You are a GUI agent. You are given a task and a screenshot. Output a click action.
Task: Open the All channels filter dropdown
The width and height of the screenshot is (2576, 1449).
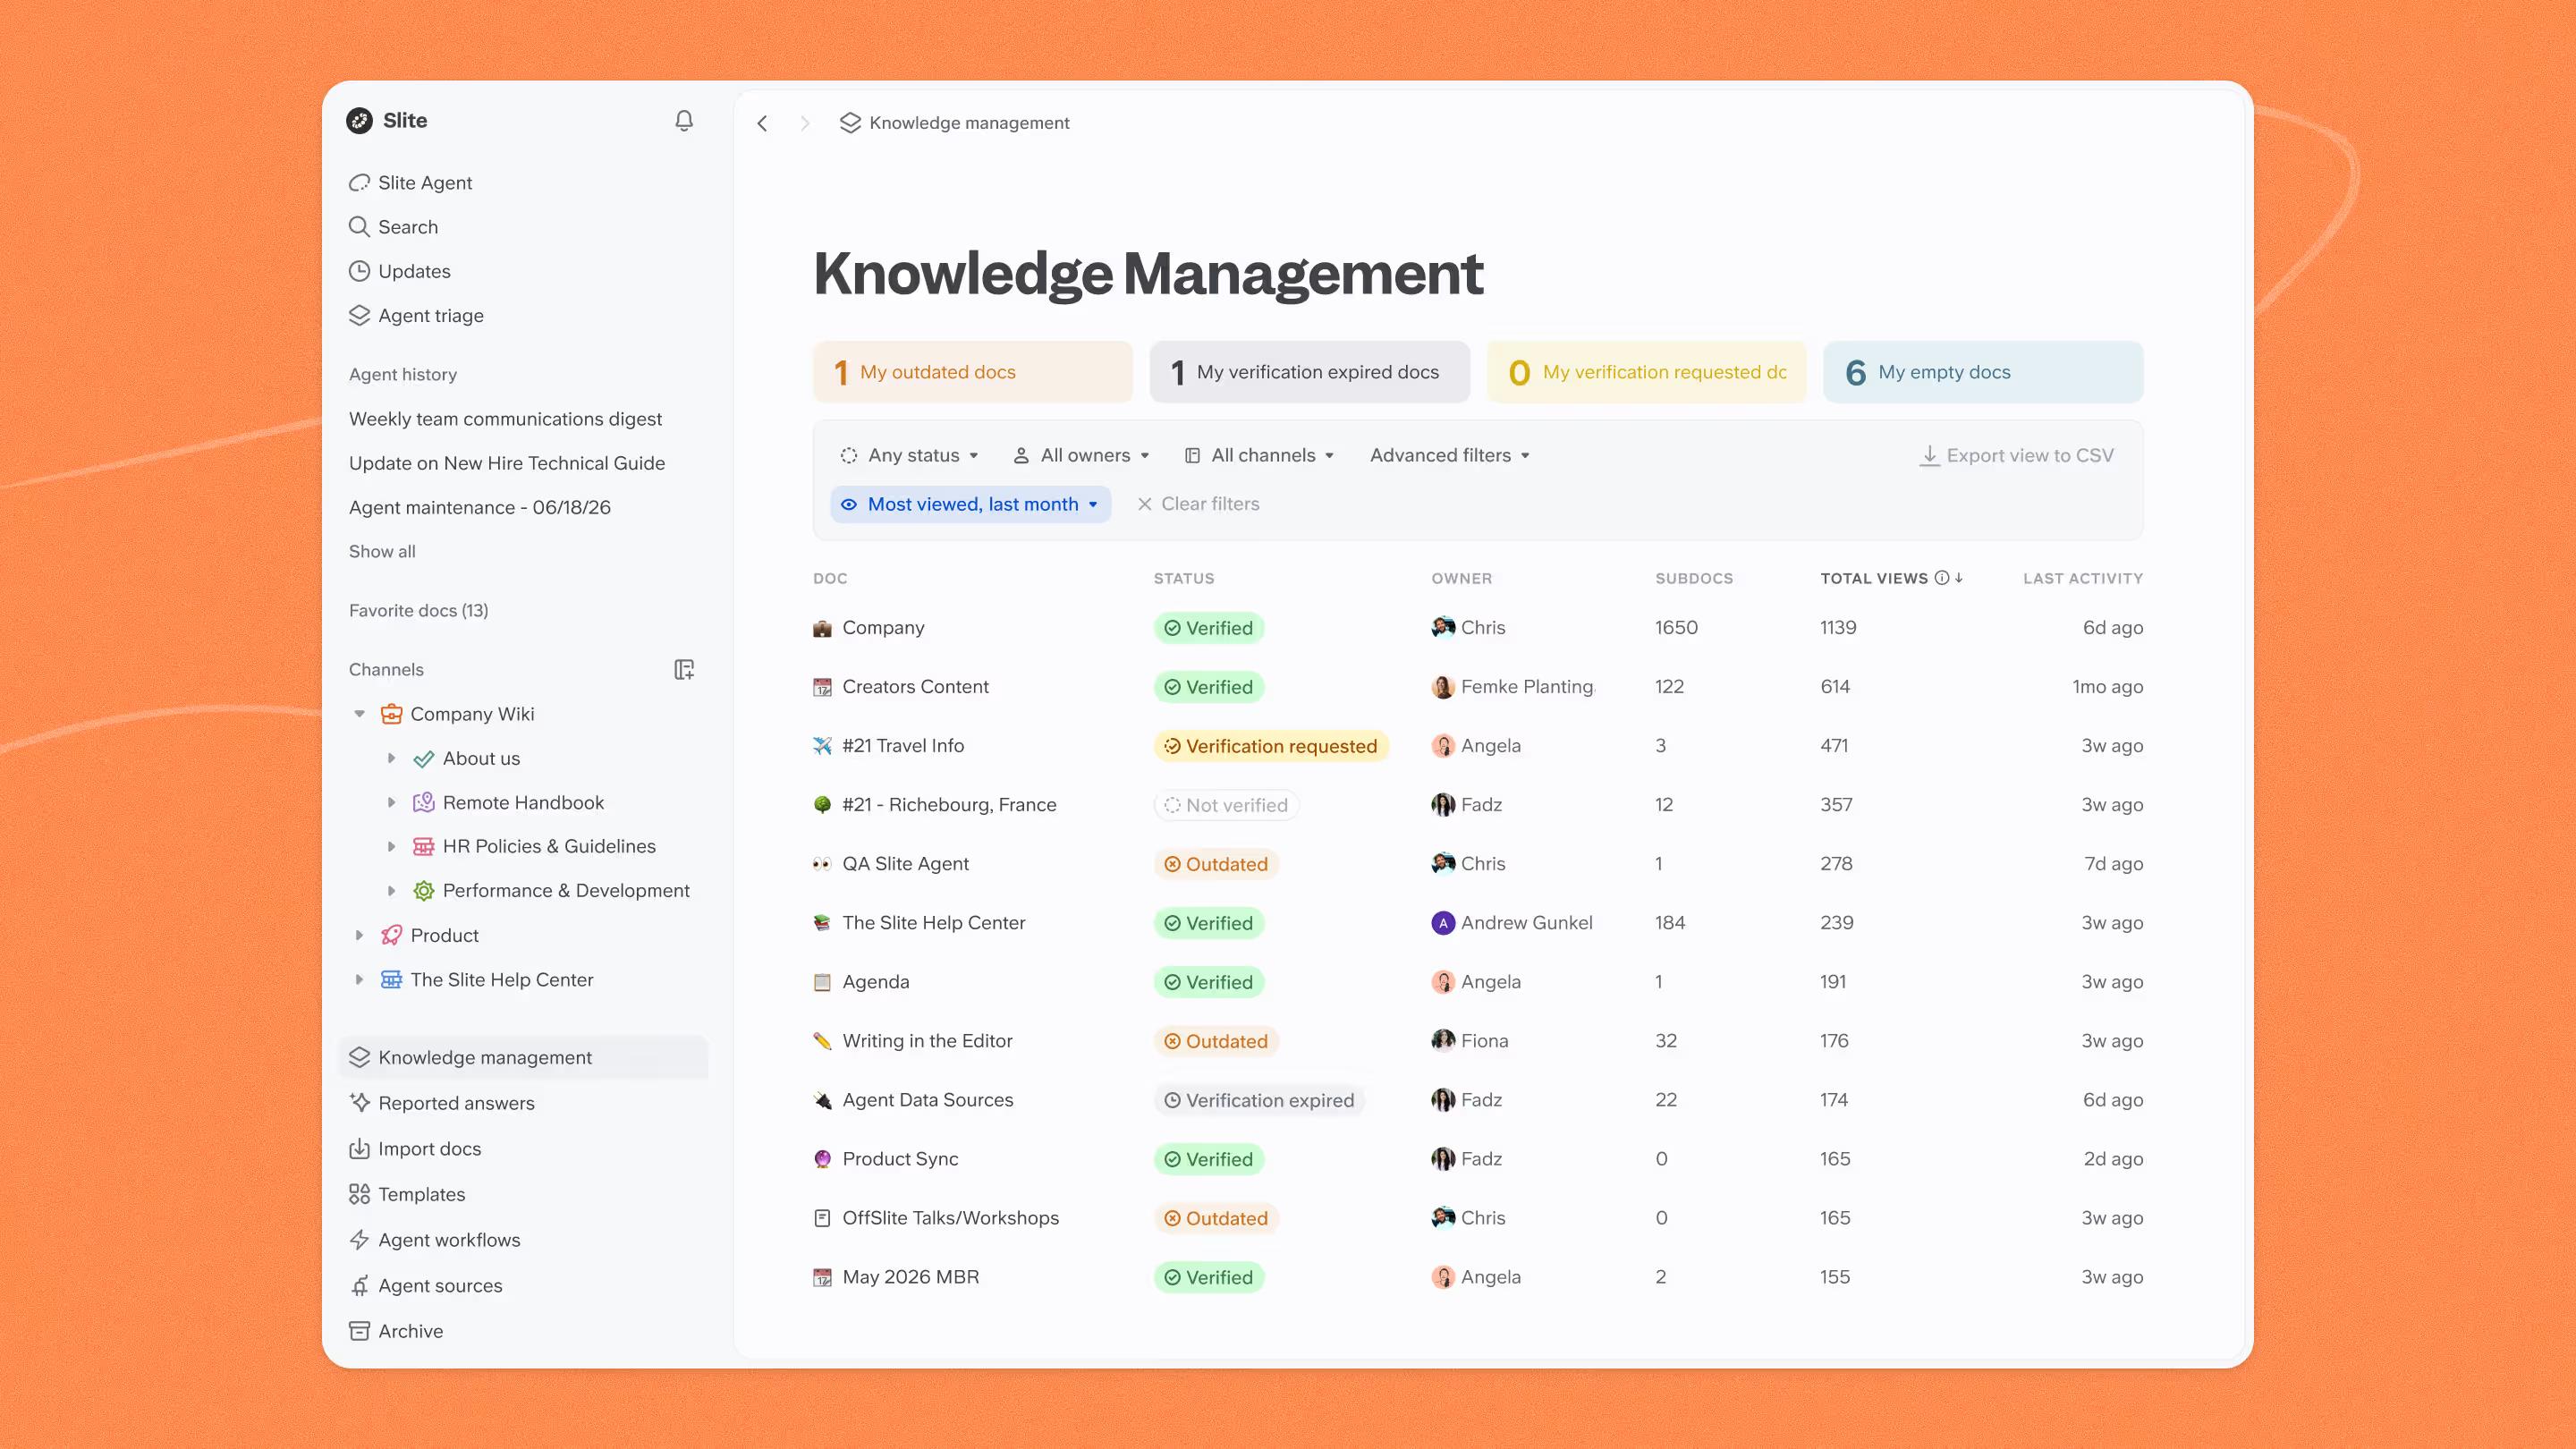point(1260,455)
